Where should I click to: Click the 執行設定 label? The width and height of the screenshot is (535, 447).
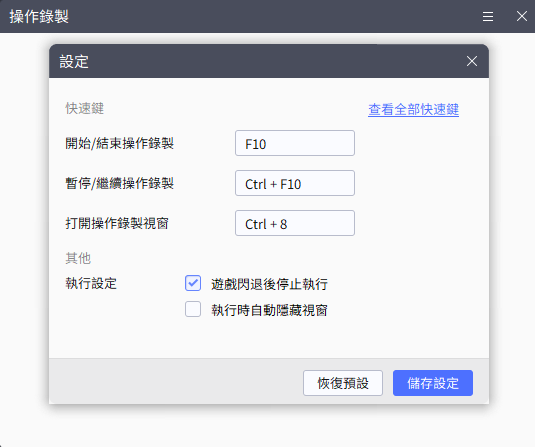pos(91,283)
